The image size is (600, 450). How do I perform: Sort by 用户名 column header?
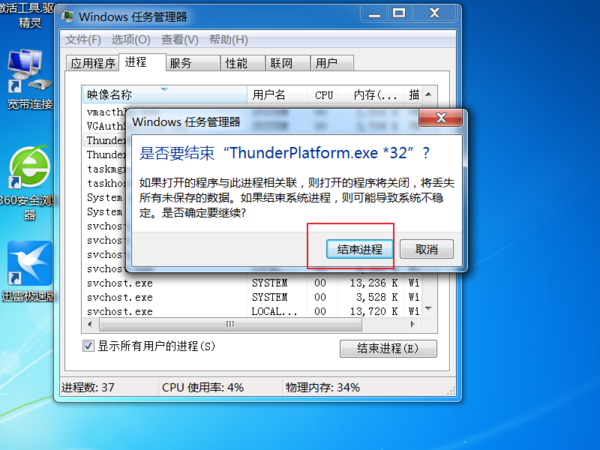coord(277,95)
